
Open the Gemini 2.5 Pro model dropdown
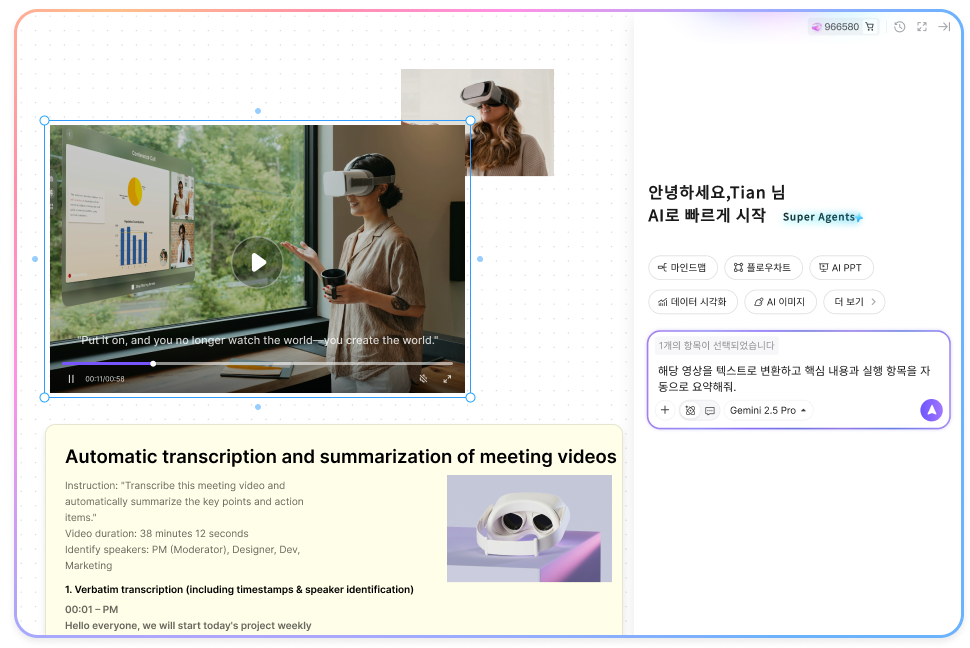coord(768,410)
